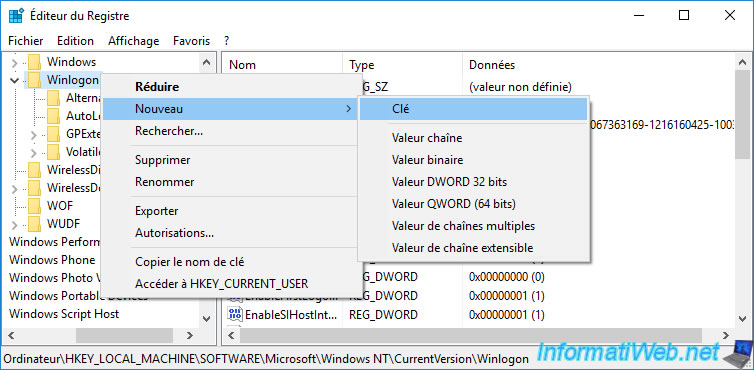This screenshot has height=370, width=754.
Task: Open Nouveau submenu arrow
Action: point(349,109)
